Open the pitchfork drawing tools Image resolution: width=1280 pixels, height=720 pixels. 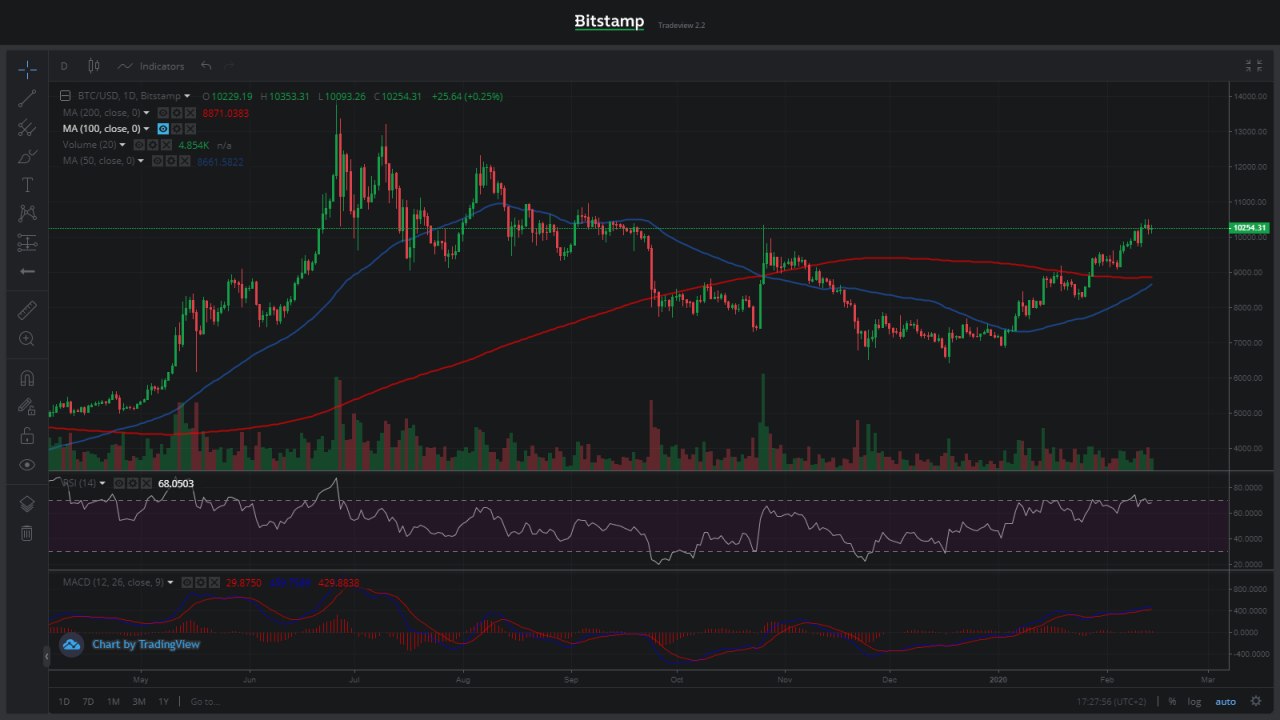(x=27, y=127)
